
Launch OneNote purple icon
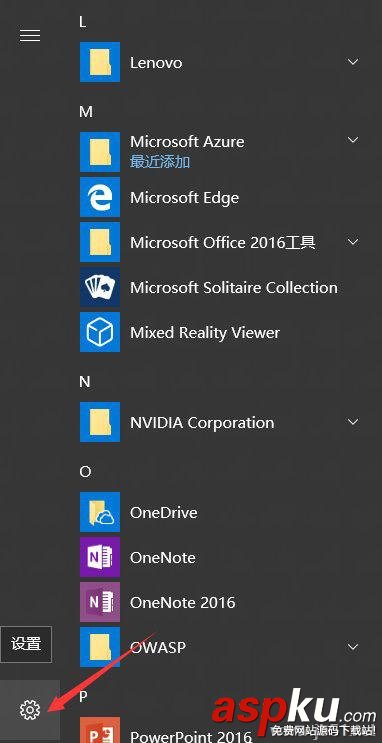pos(100,557)
